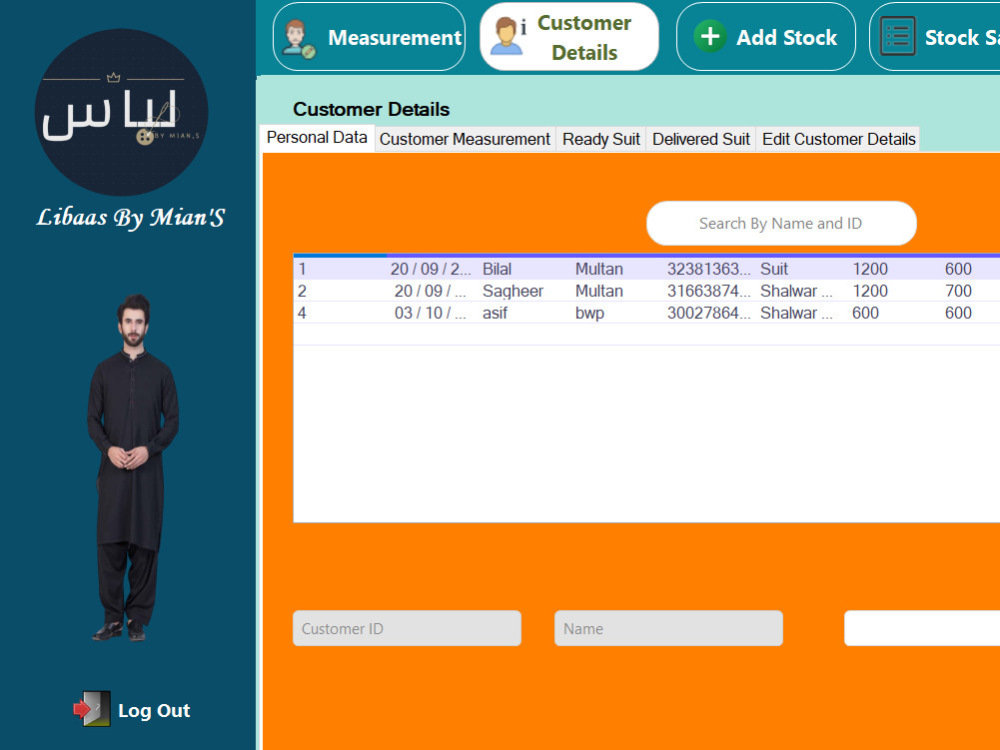
Task: Click the Measurement tailor icon
Action: click(299, 40)
